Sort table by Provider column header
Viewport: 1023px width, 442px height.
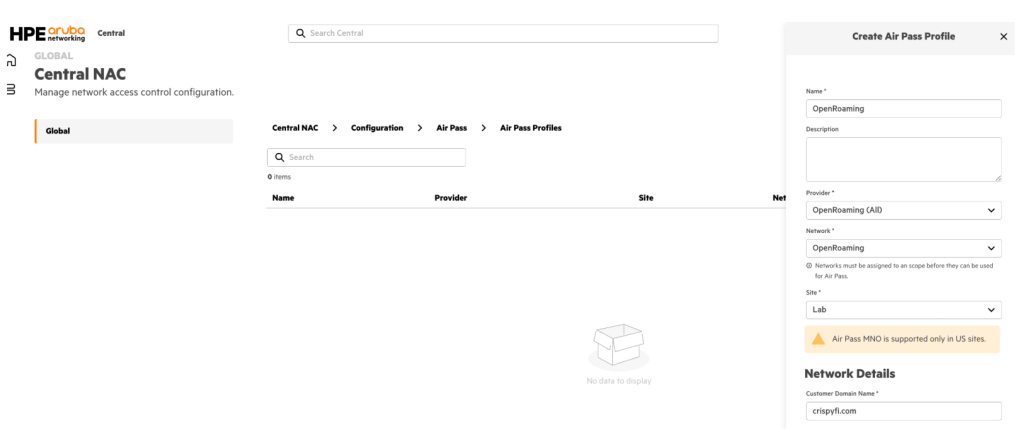point(450,198)
